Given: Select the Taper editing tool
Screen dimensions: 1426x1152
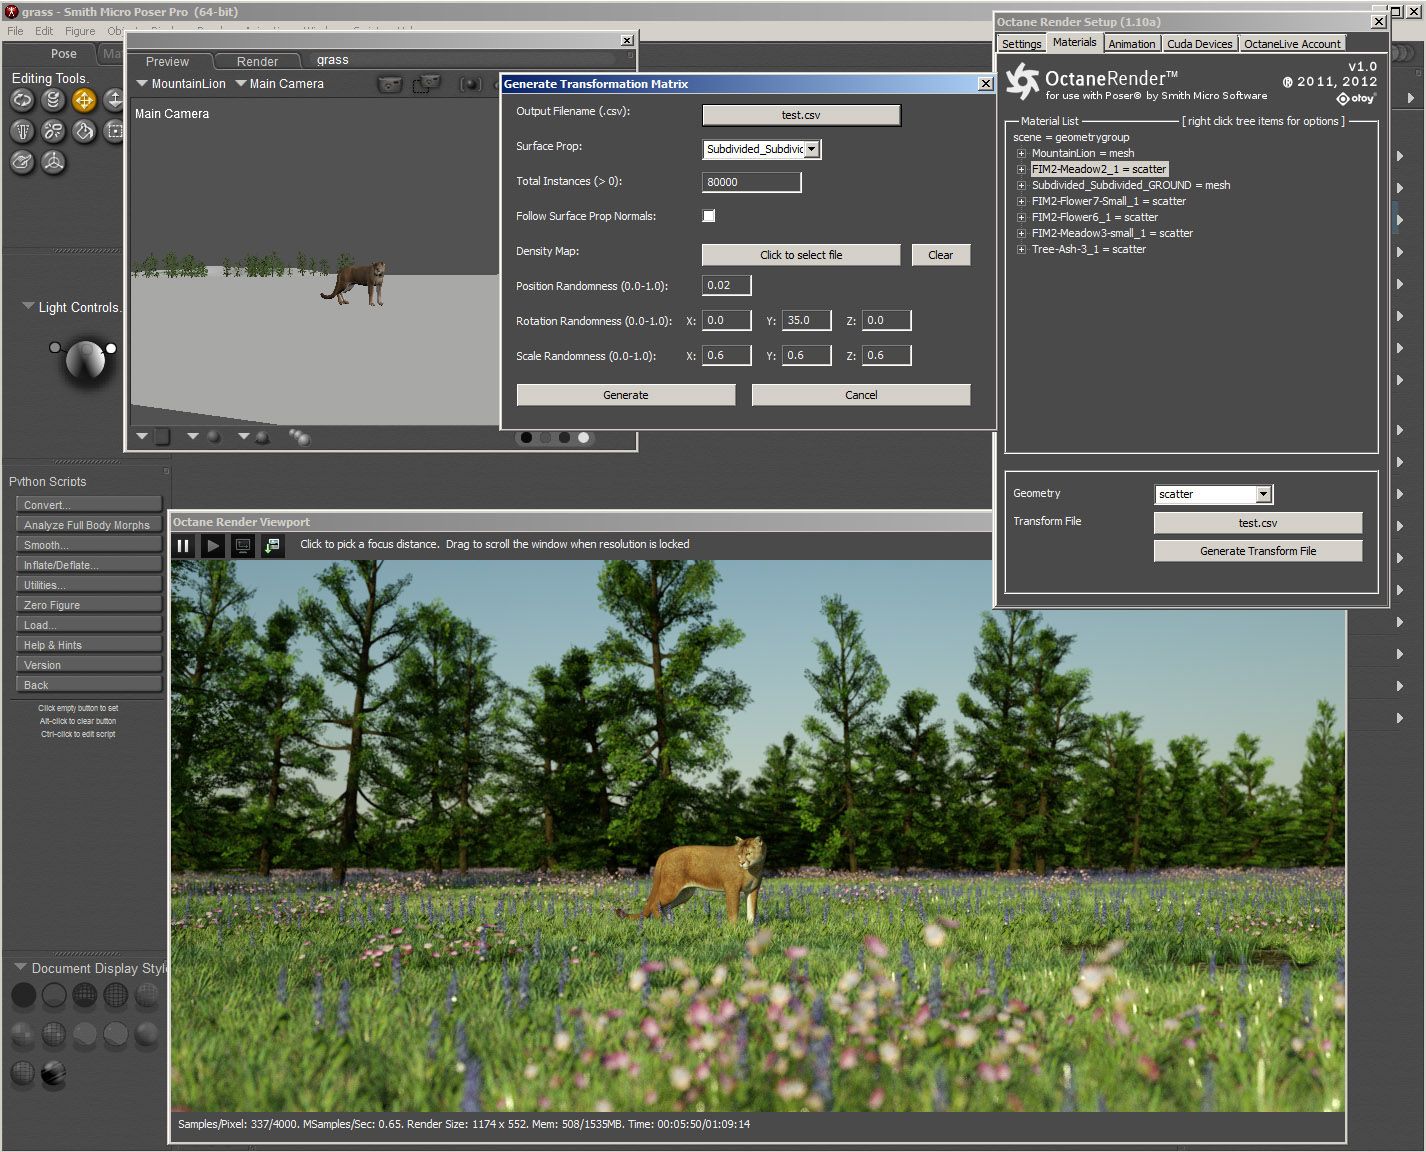Looking at the screenshot, I should [22, 131].
